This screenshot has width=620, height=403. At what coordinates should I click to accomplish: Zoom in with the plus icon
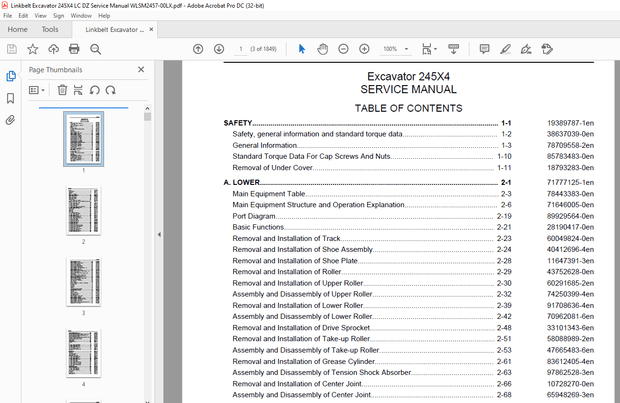[x=364, y=49]
